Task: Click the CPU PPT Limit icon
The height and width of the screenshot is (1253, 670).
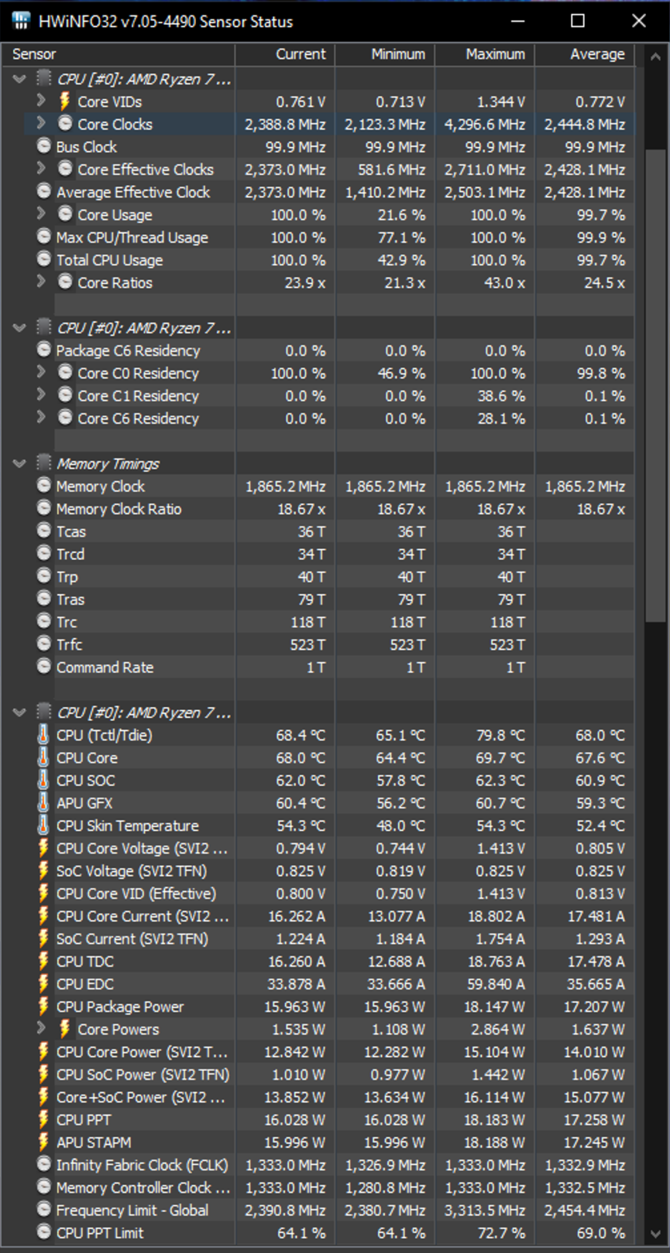Action: click(x=44, y=1233)
